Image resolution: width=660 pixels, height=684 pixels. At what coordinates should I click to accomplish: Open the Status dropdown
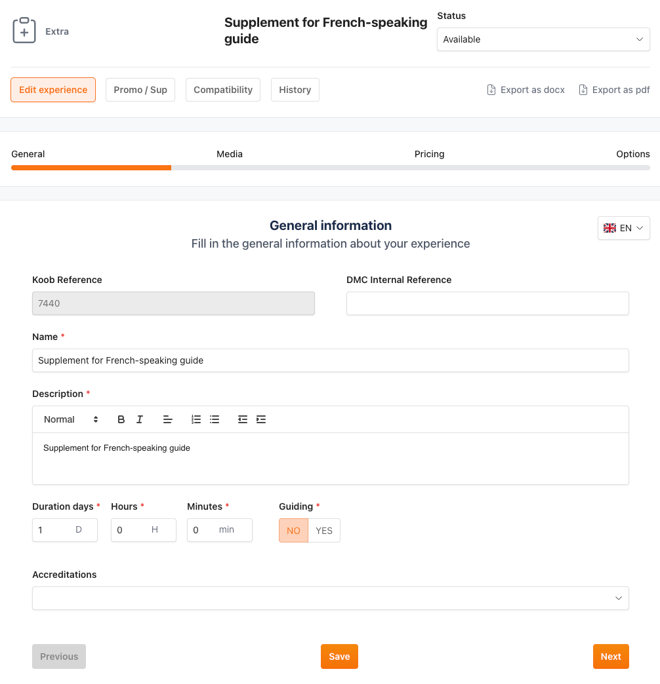[543, 39]
